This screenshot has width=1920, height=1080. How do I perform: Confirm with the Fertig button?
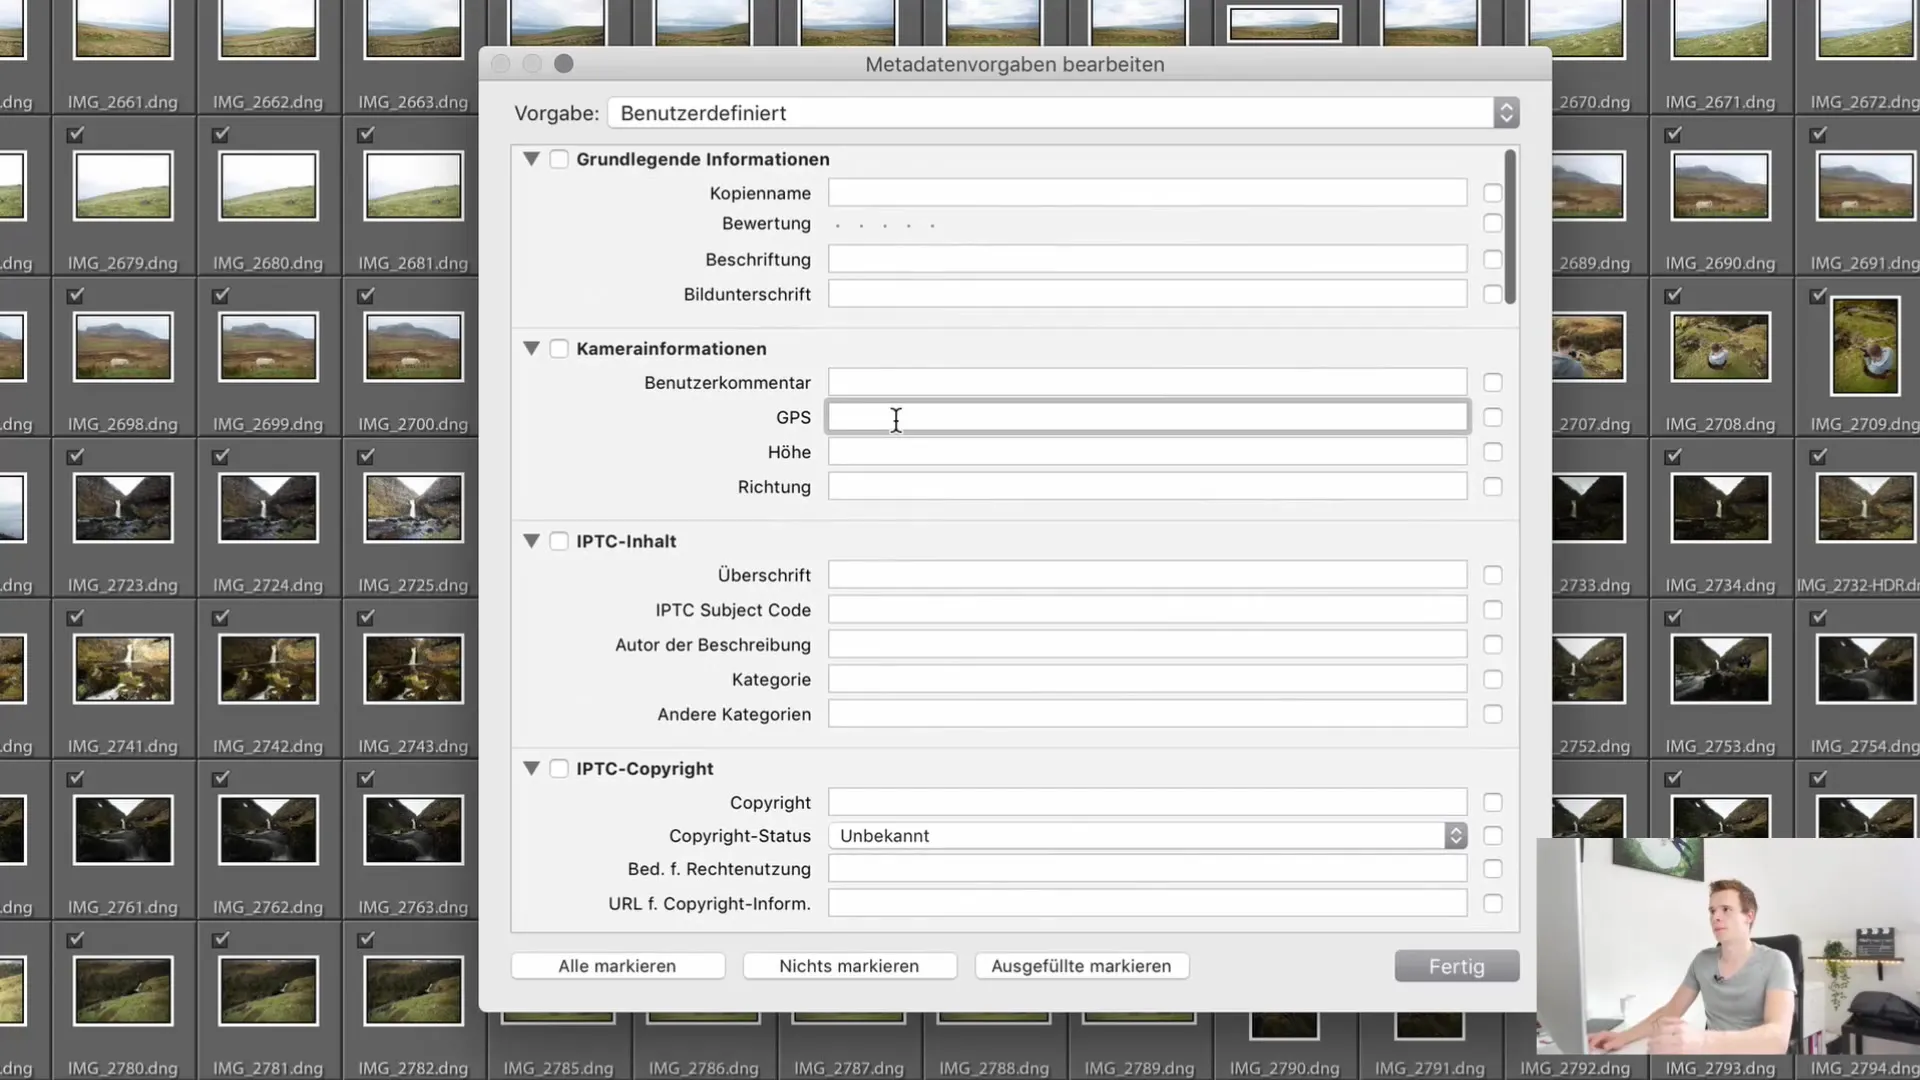[x=1457, y=966]
